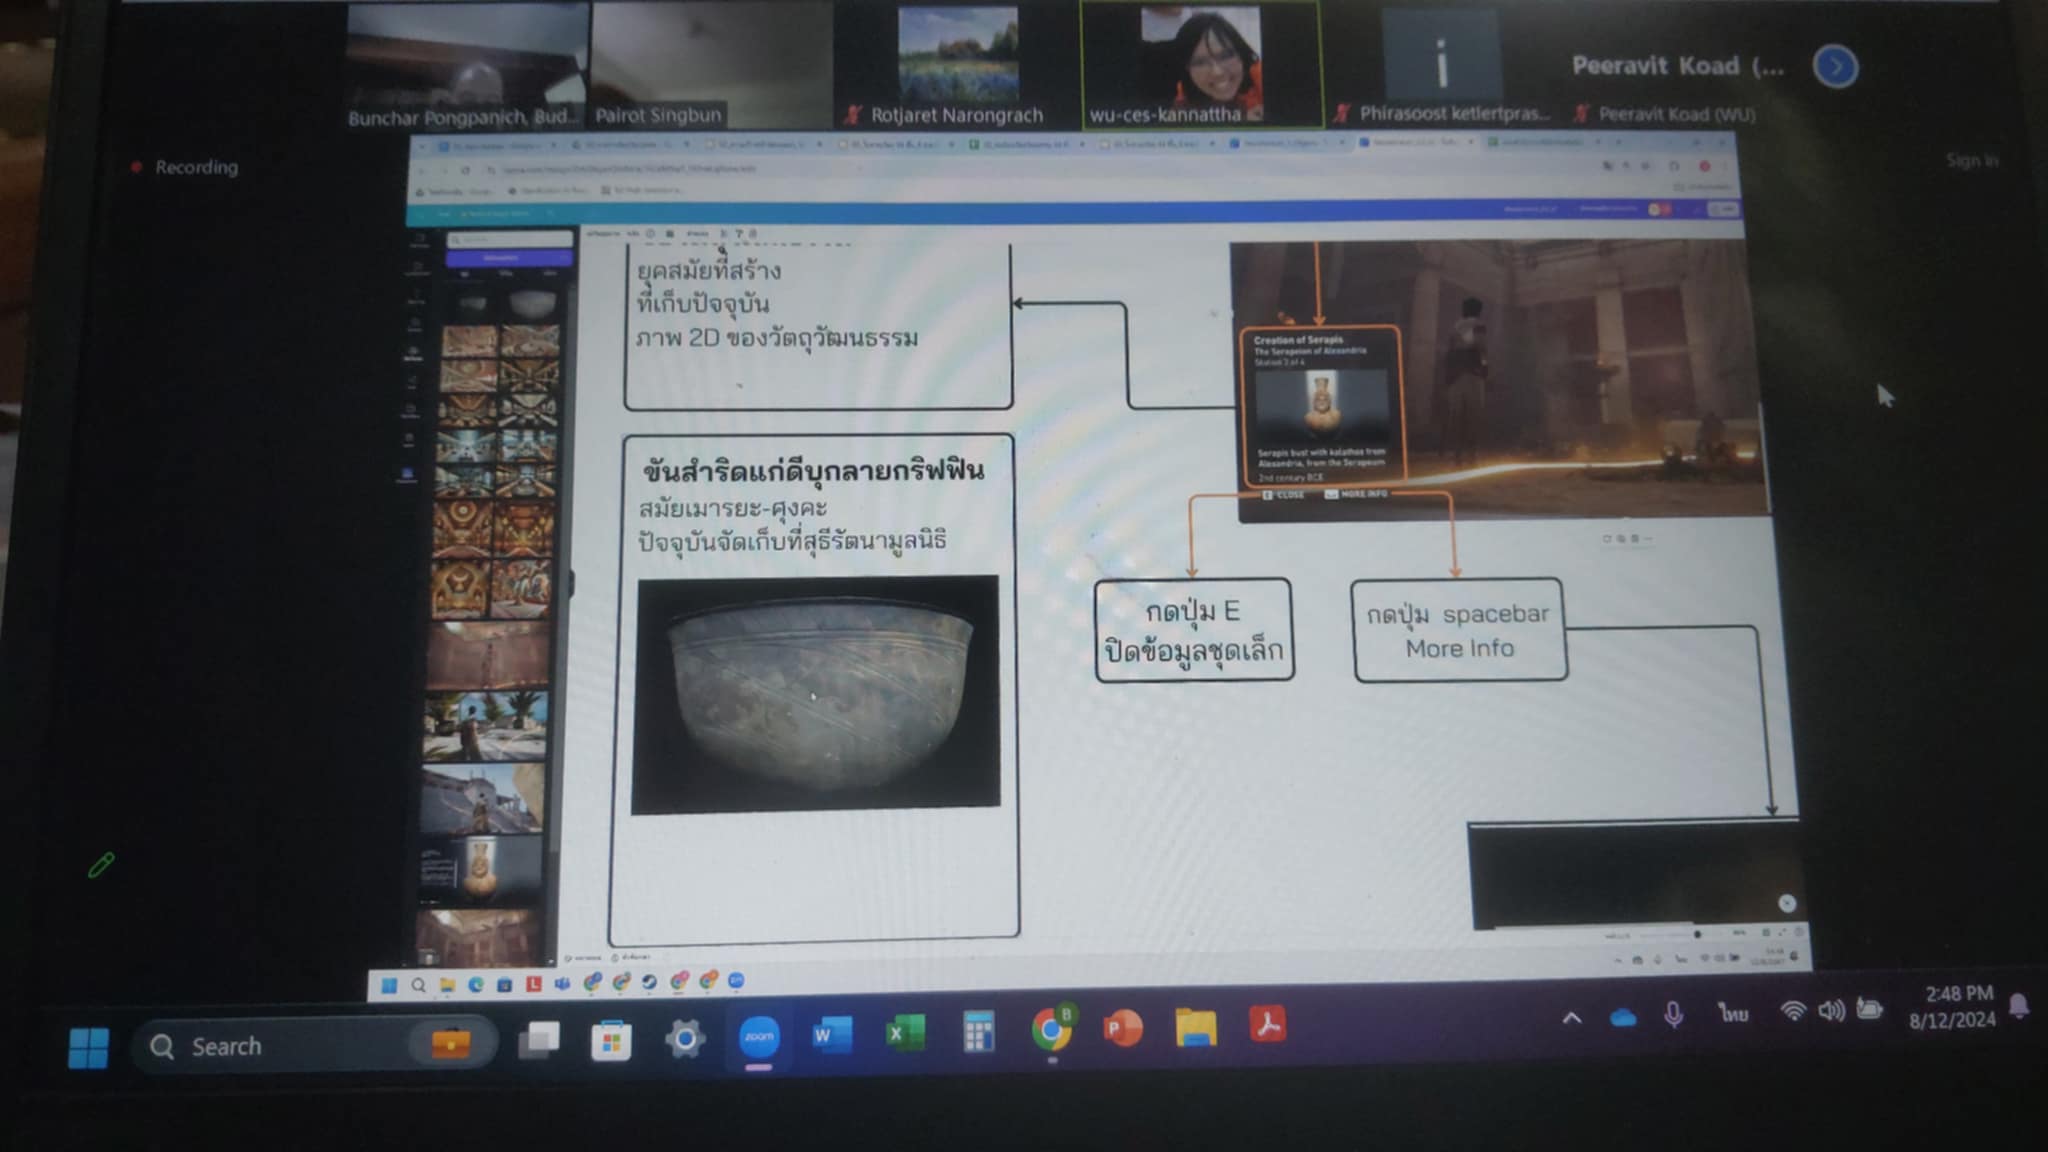Launch Microsoft Word from the taskbar
This screenshot has height=1152, width=2048.
point(831,1034)
